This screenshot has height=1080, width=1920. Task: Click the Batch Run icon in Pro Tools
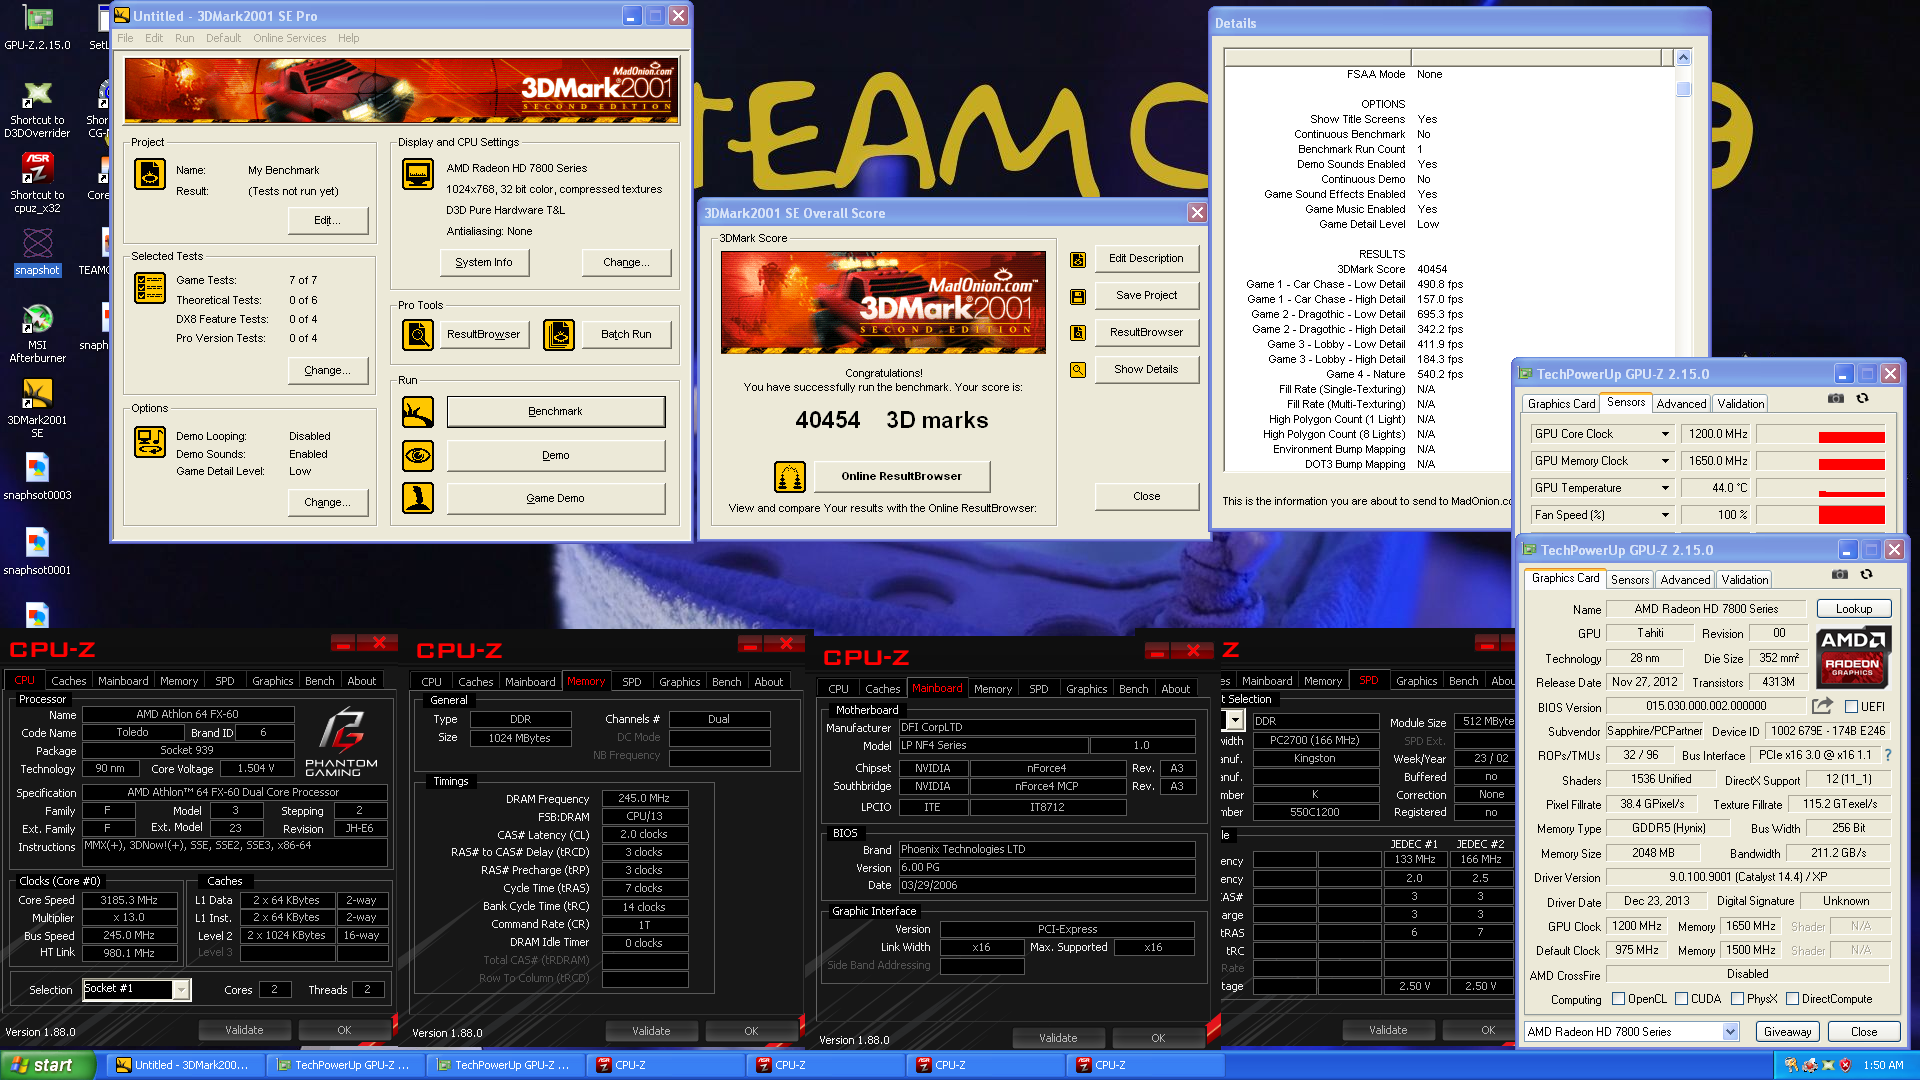point(559,334)
